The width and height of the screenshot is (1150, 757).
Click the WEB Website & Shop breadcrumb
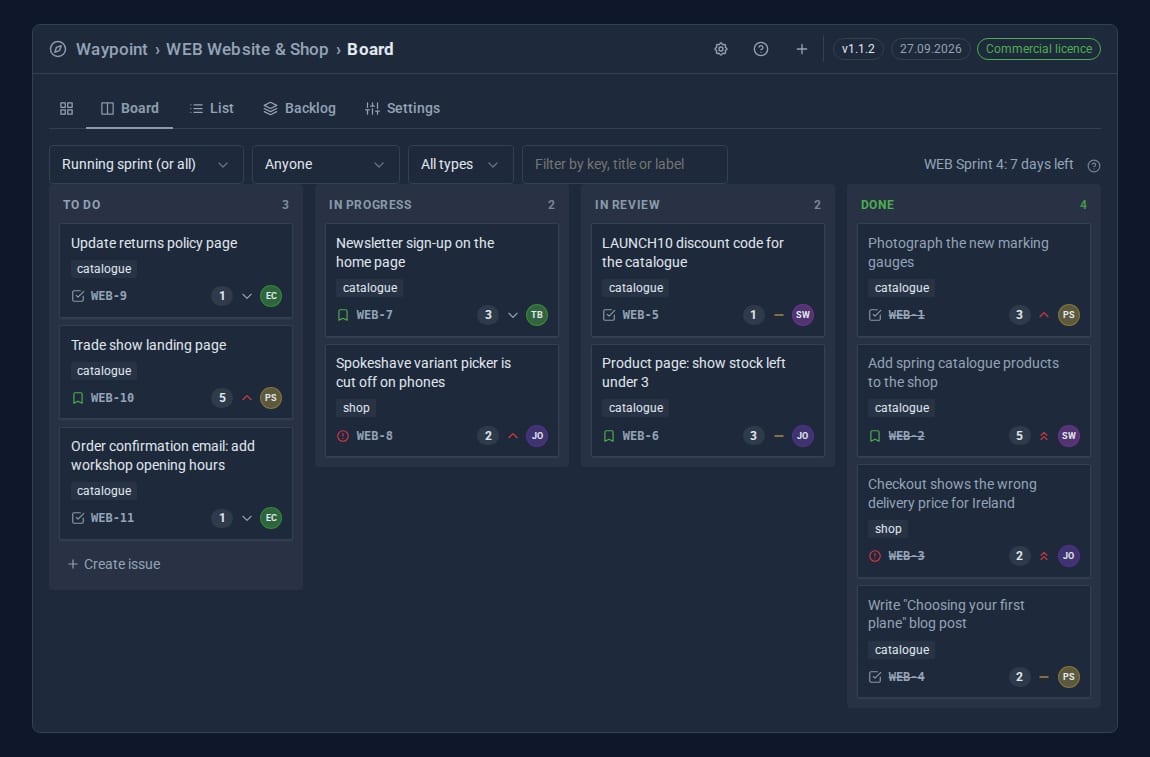[x=247, y=49]
